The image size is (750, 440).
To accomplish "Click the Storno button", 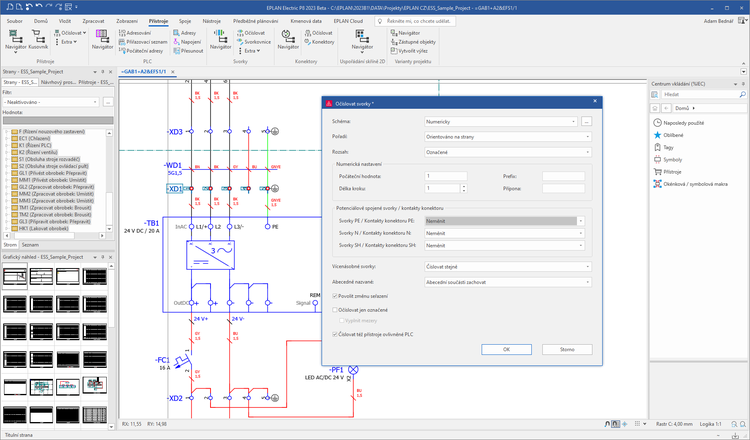I will pyautogui.click(x=566, y=349).
